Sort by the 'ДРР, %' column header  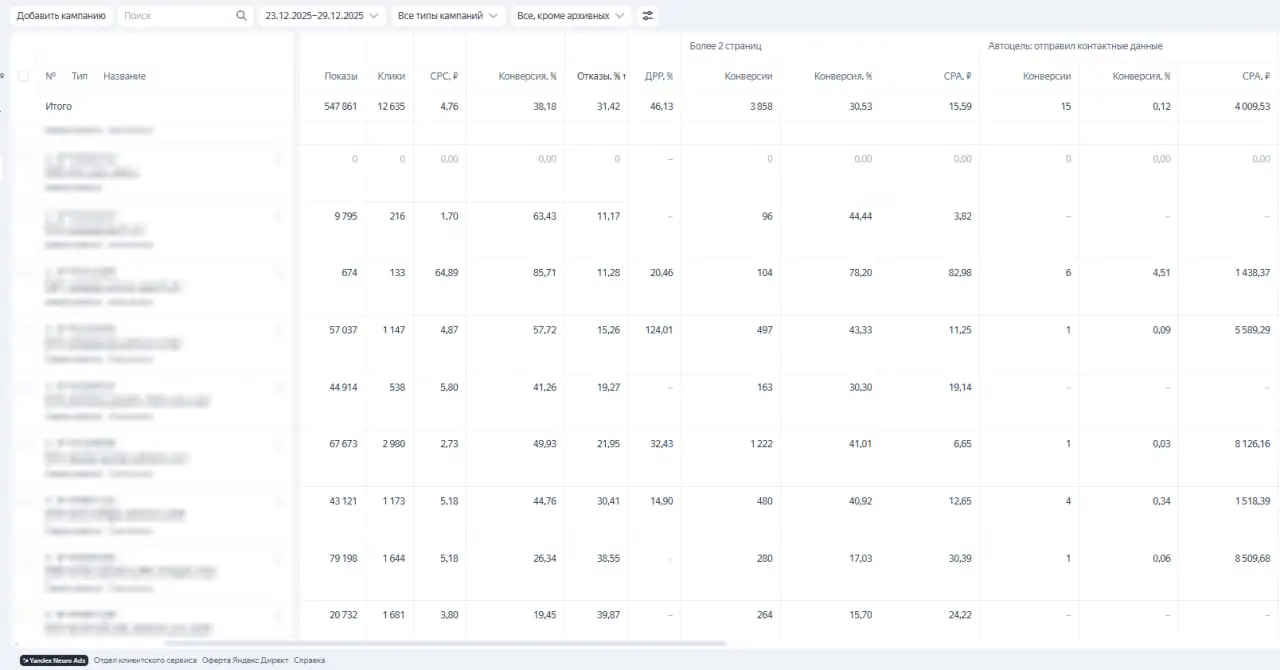pyautogui.click(x=659, y=76)
